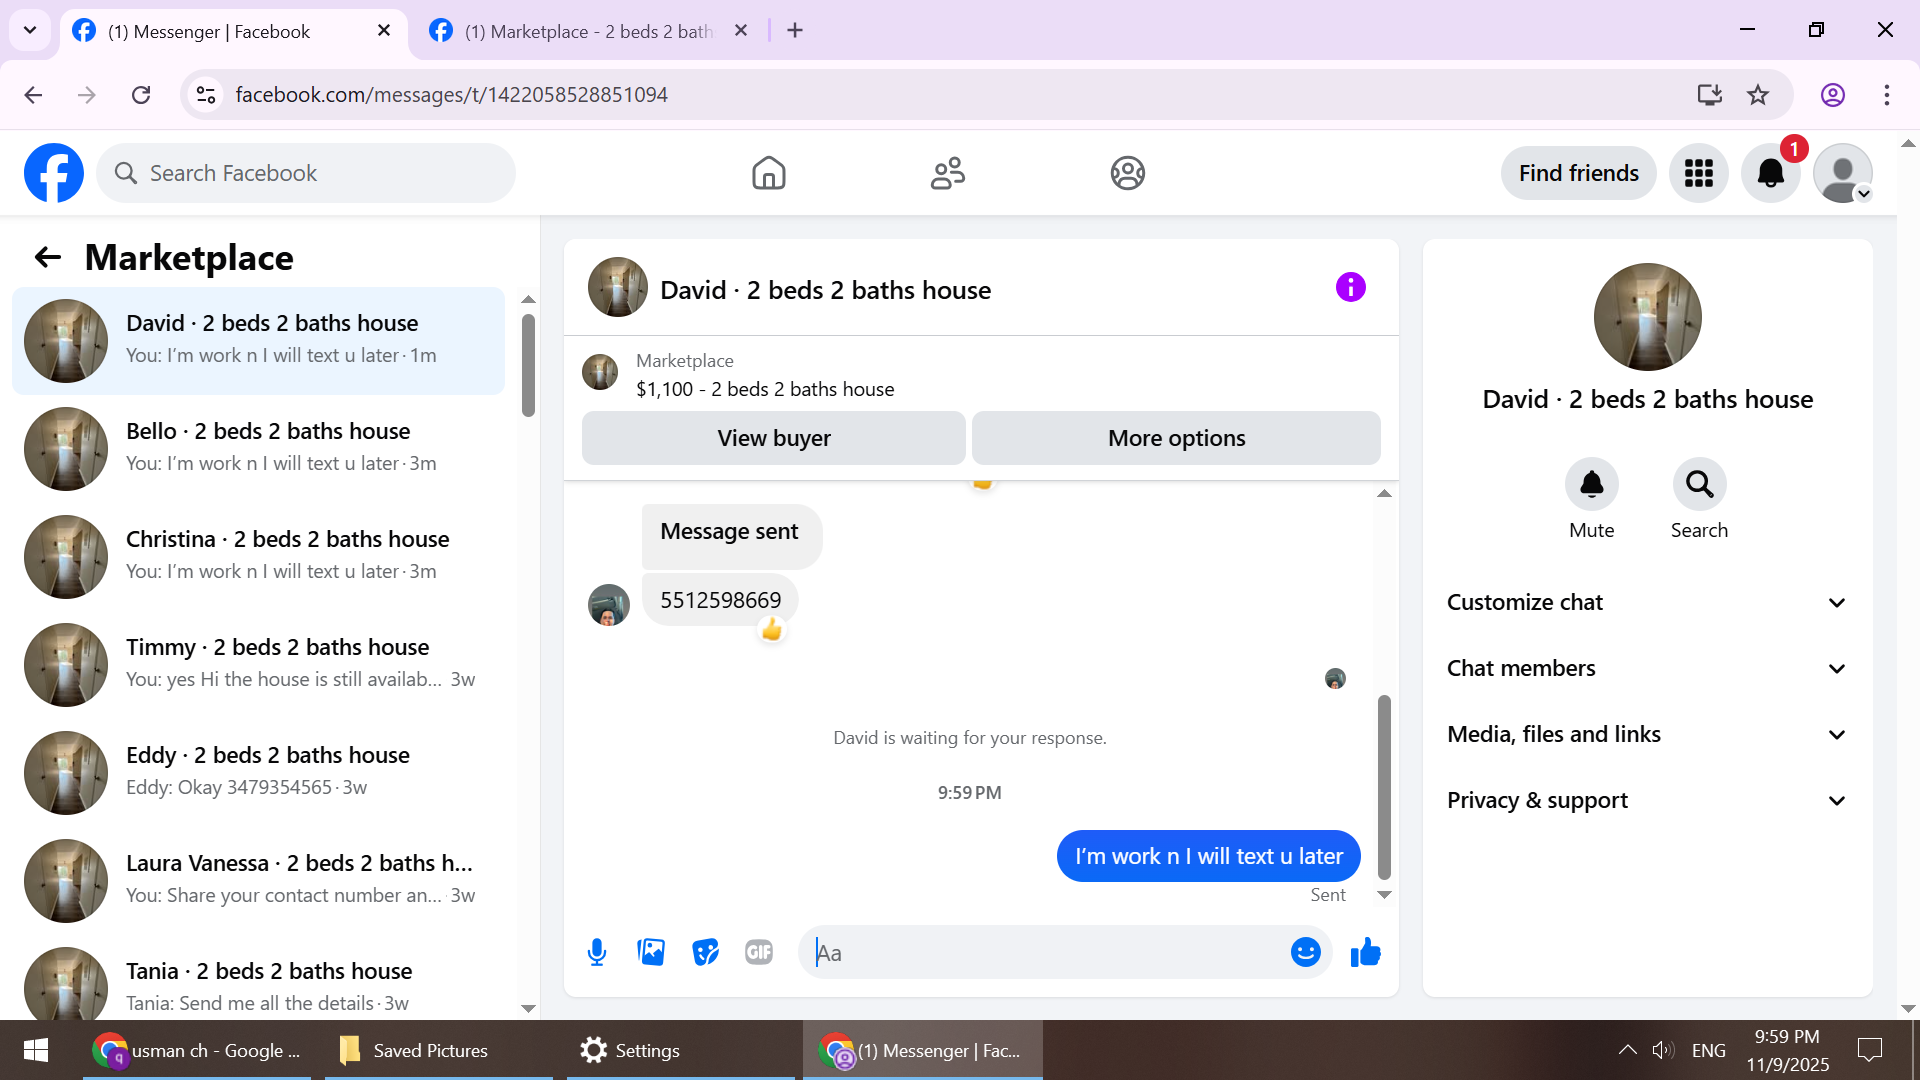Close the Marketplace browser tab
This screenshot has width=1920, height=1080.
(x=741, y=31)
